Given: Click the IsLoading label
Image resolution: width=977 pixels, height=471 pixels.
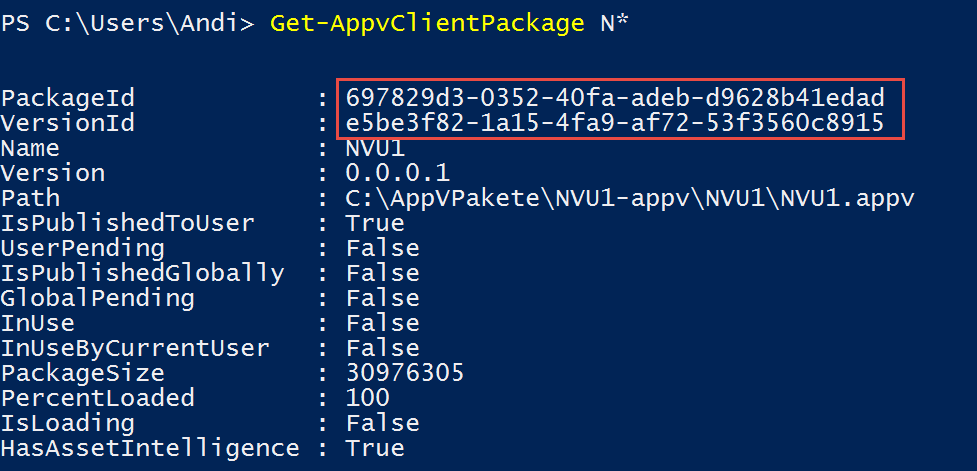Looking at the screenshot, I should [67, 422].
